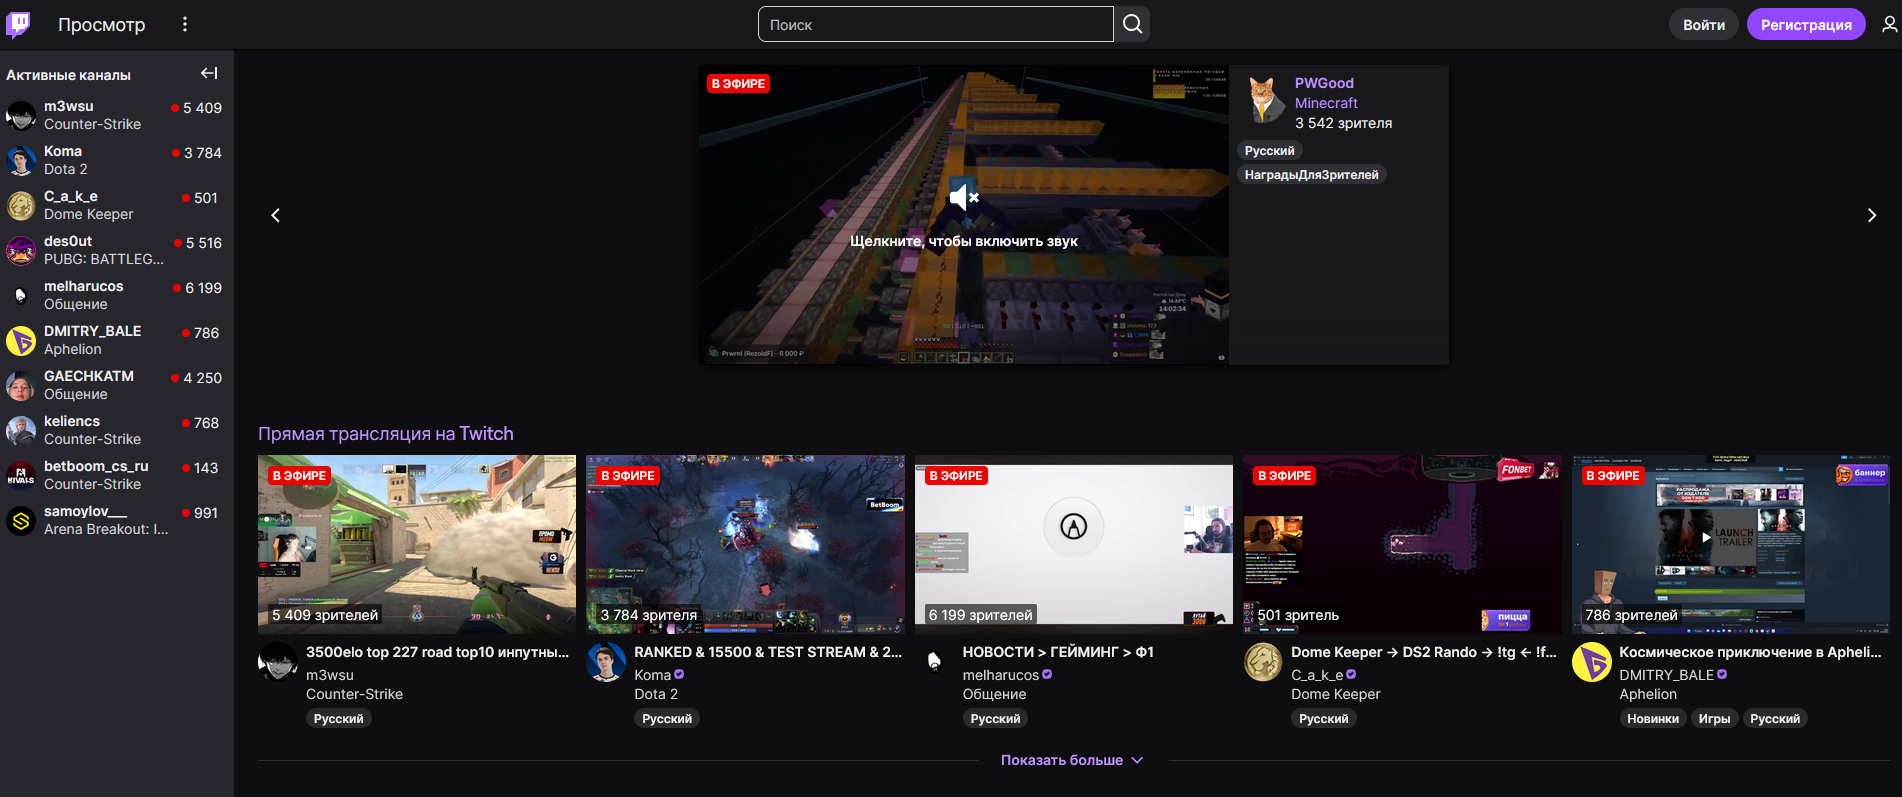The width and height of the screenshot is (1902, 797).
Task: Open Koma Dota 2 stream thumbnail
Action: click(745, 544)
